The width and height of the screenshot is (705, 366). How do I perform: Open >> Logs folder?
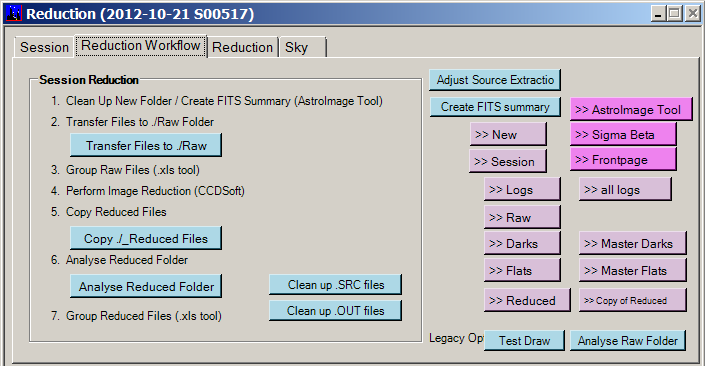(522, 189)
